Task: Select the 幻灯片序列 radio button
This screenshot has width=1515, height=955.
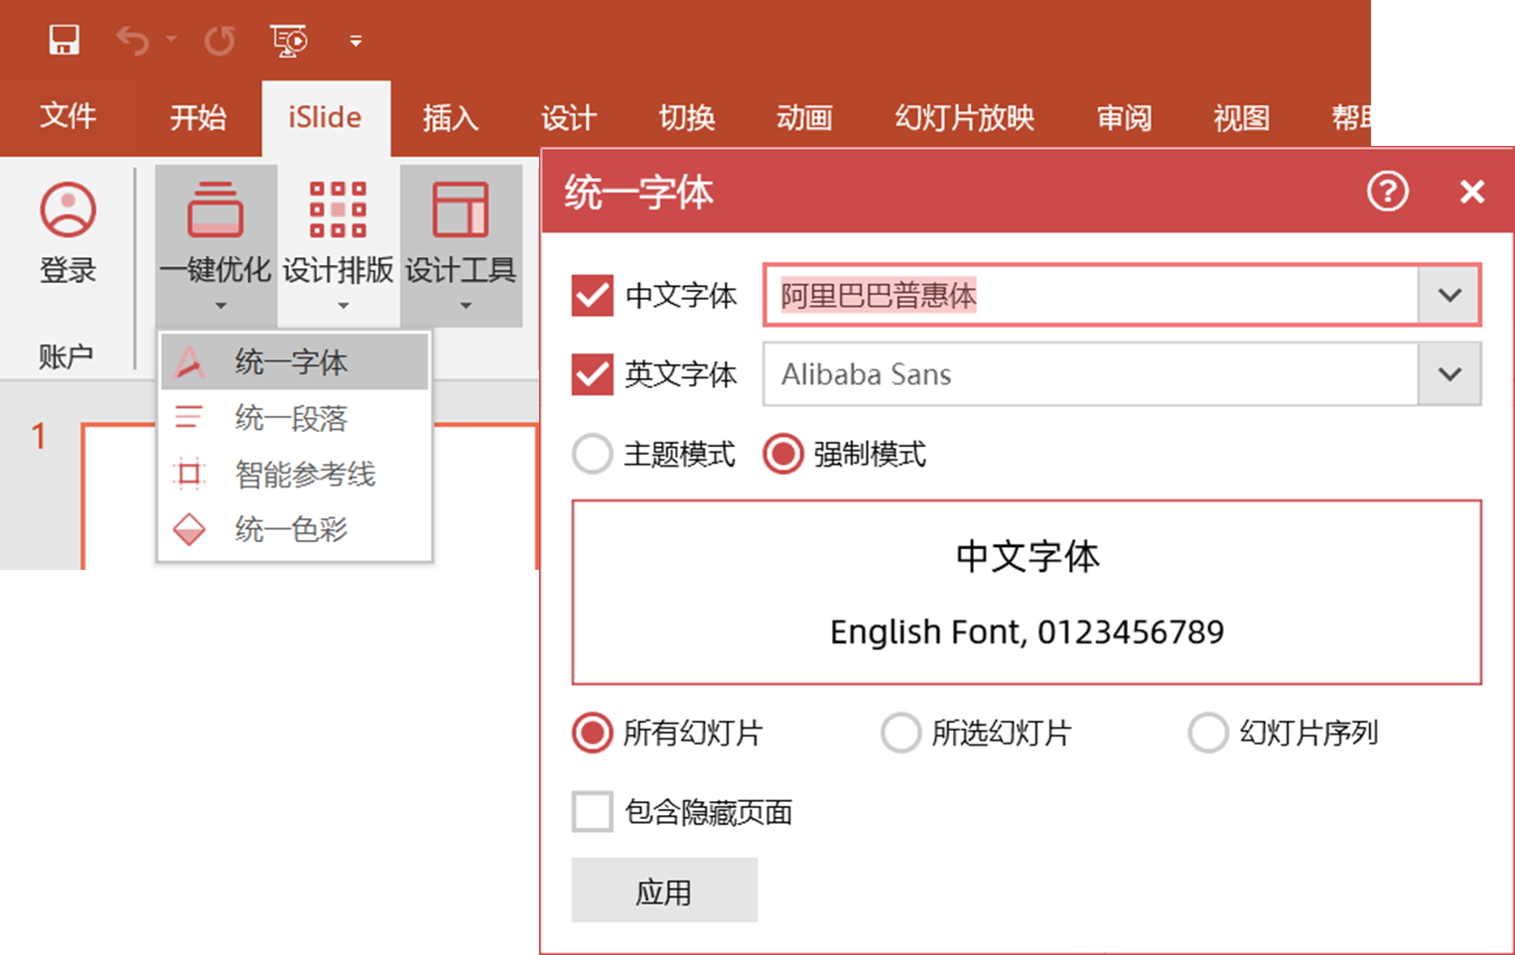Action: click(x=1208, y=733)
